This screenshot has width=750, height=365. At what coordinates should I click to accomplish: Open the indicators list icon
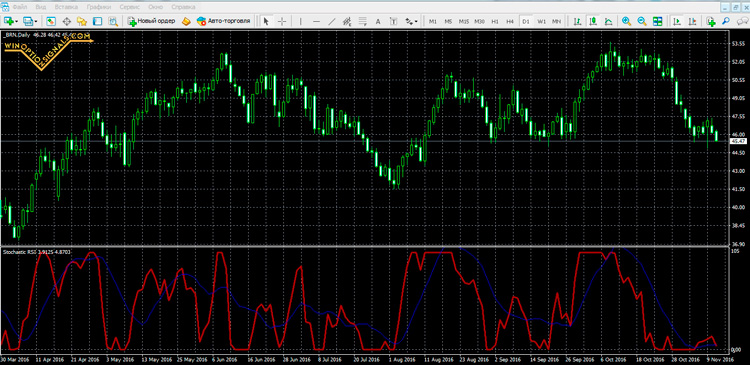pos(711,22)
